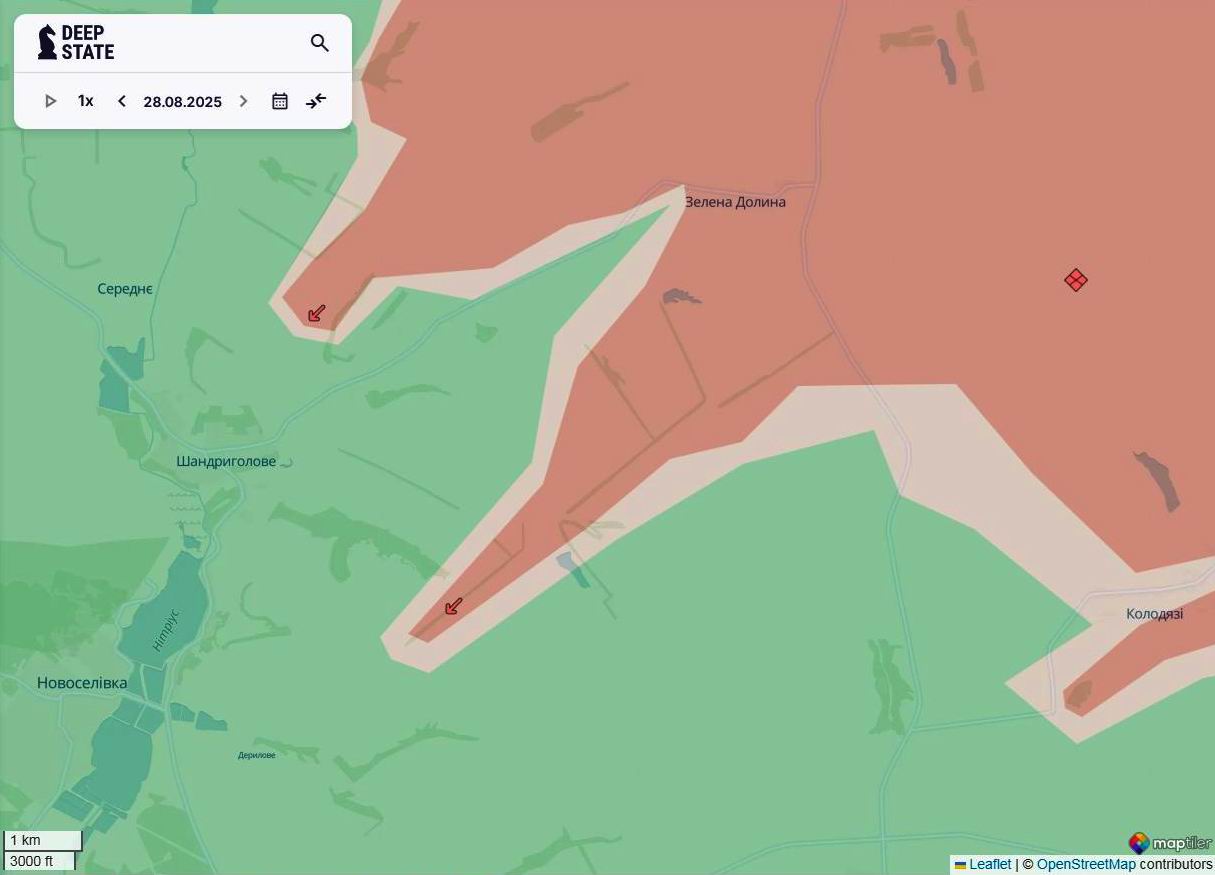Viewport: 1215px width, 875px height.
Task: Click the 1 km scale bar
Action: coord(42,840)
